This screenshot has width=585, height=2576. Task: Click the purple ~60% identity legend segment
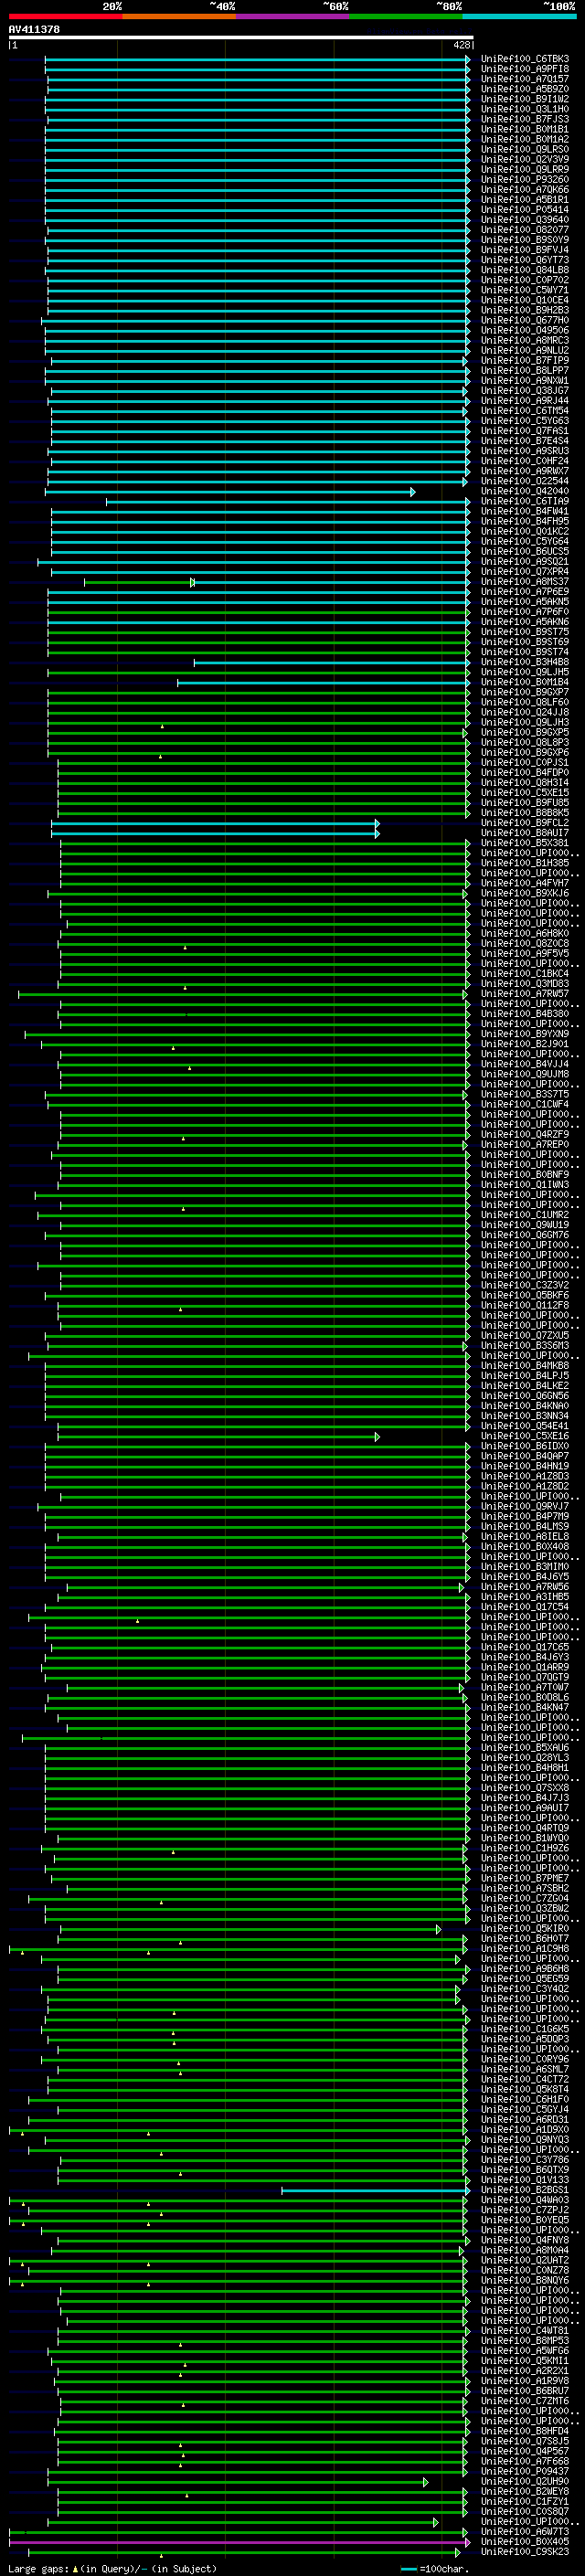coord(293,16)
